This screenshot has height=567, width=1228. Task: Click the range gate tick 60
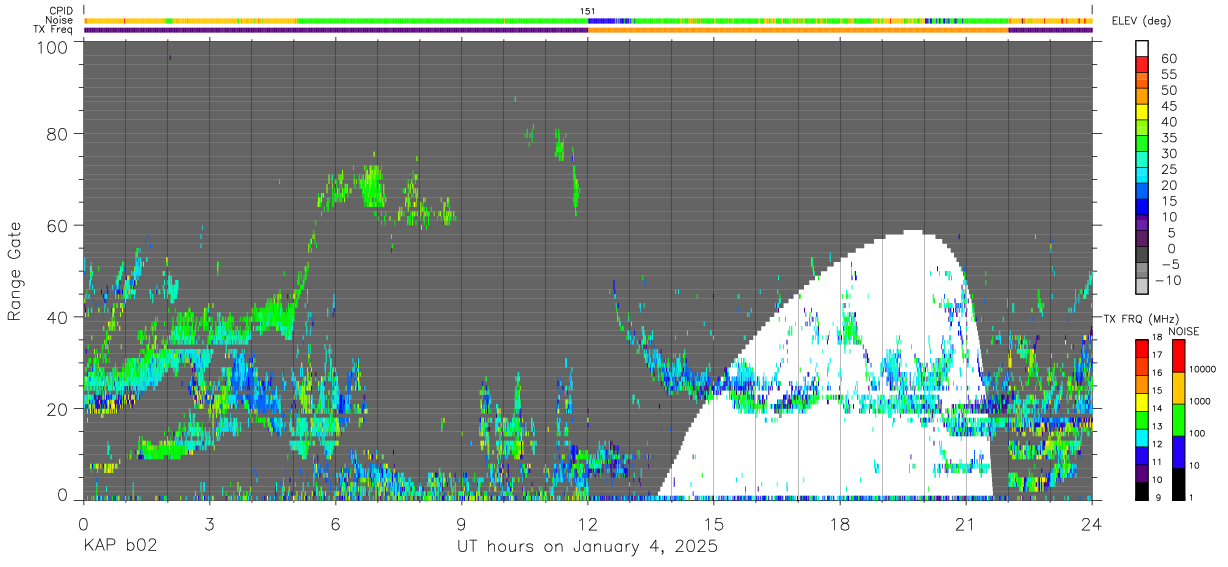58,225
